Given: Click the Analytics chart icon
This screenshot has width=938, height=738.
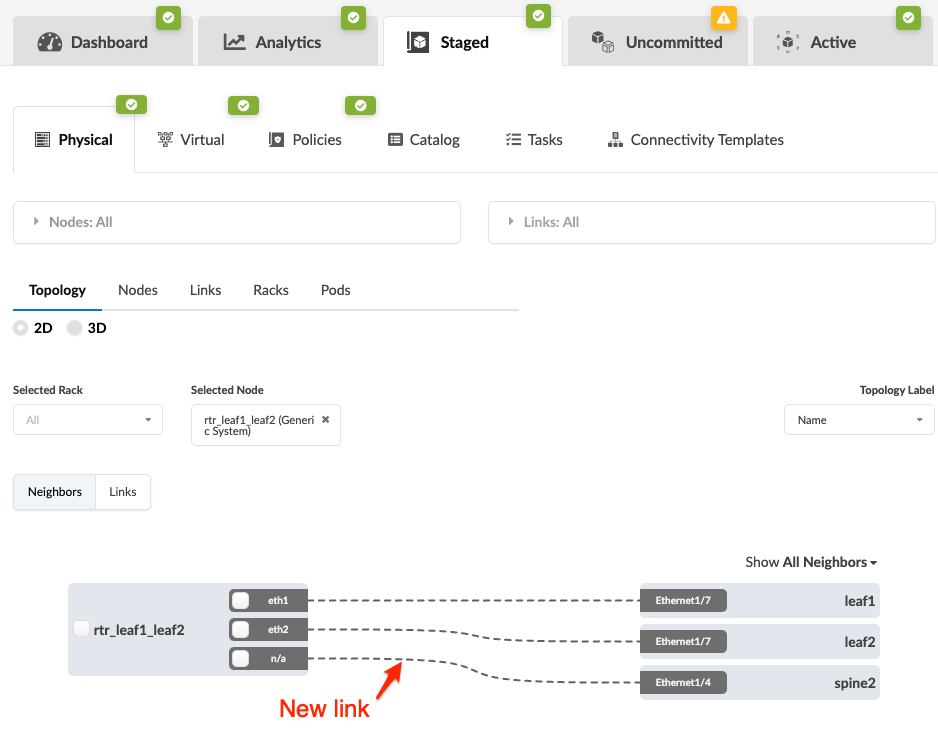Looking at the screenshot, I should (x=235, y=42).
